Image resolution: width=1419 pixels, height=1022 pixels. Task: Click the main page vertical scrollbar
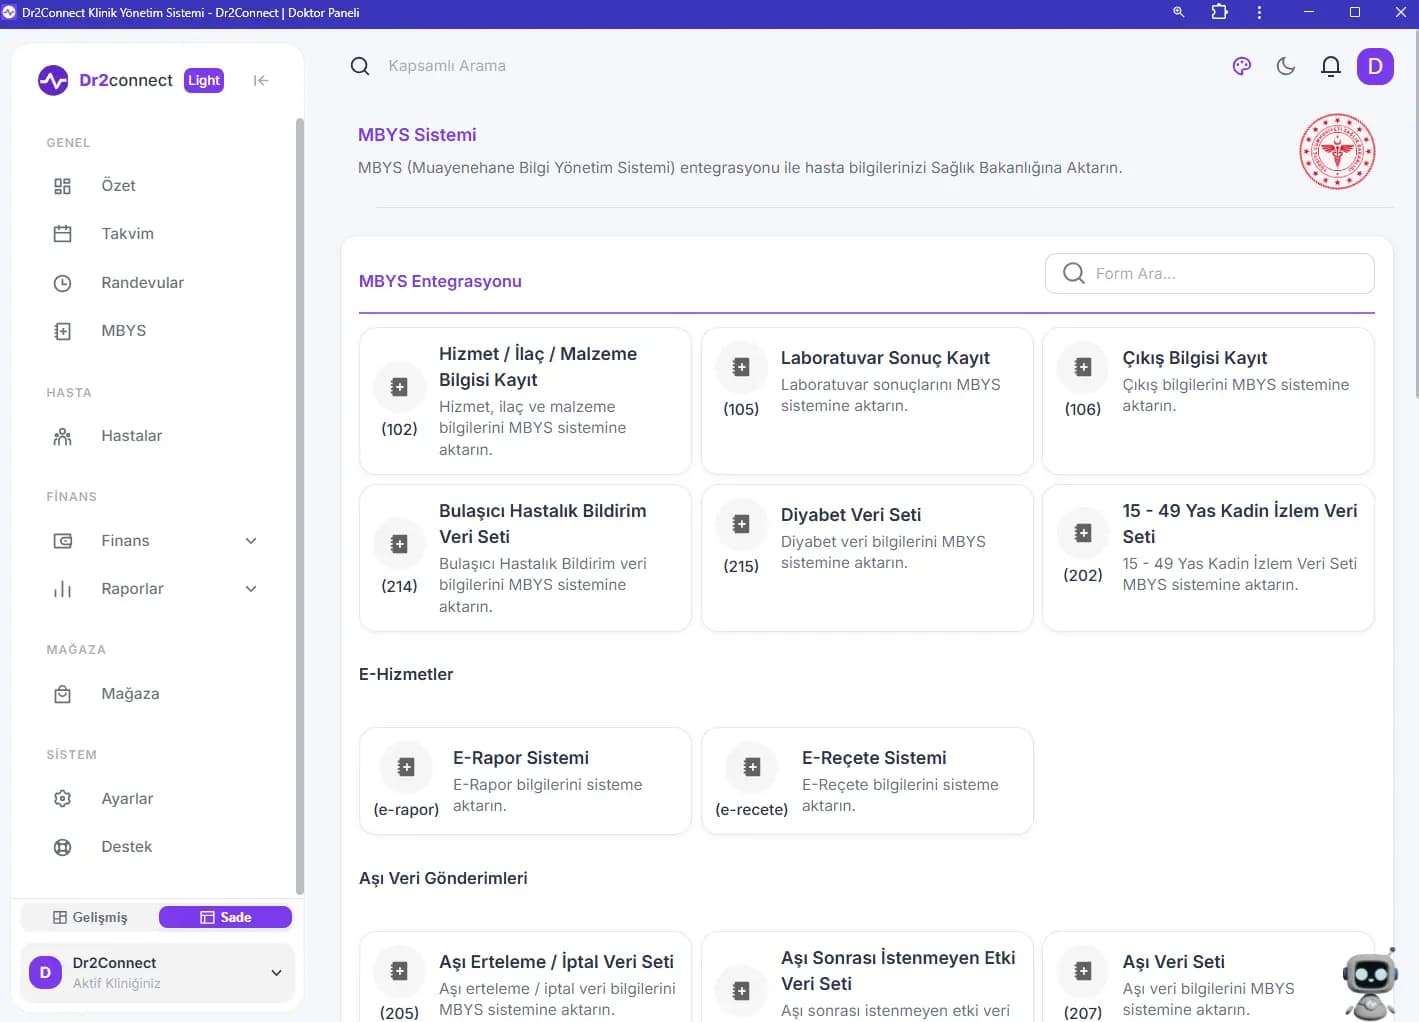click(x=1416, y=214)
